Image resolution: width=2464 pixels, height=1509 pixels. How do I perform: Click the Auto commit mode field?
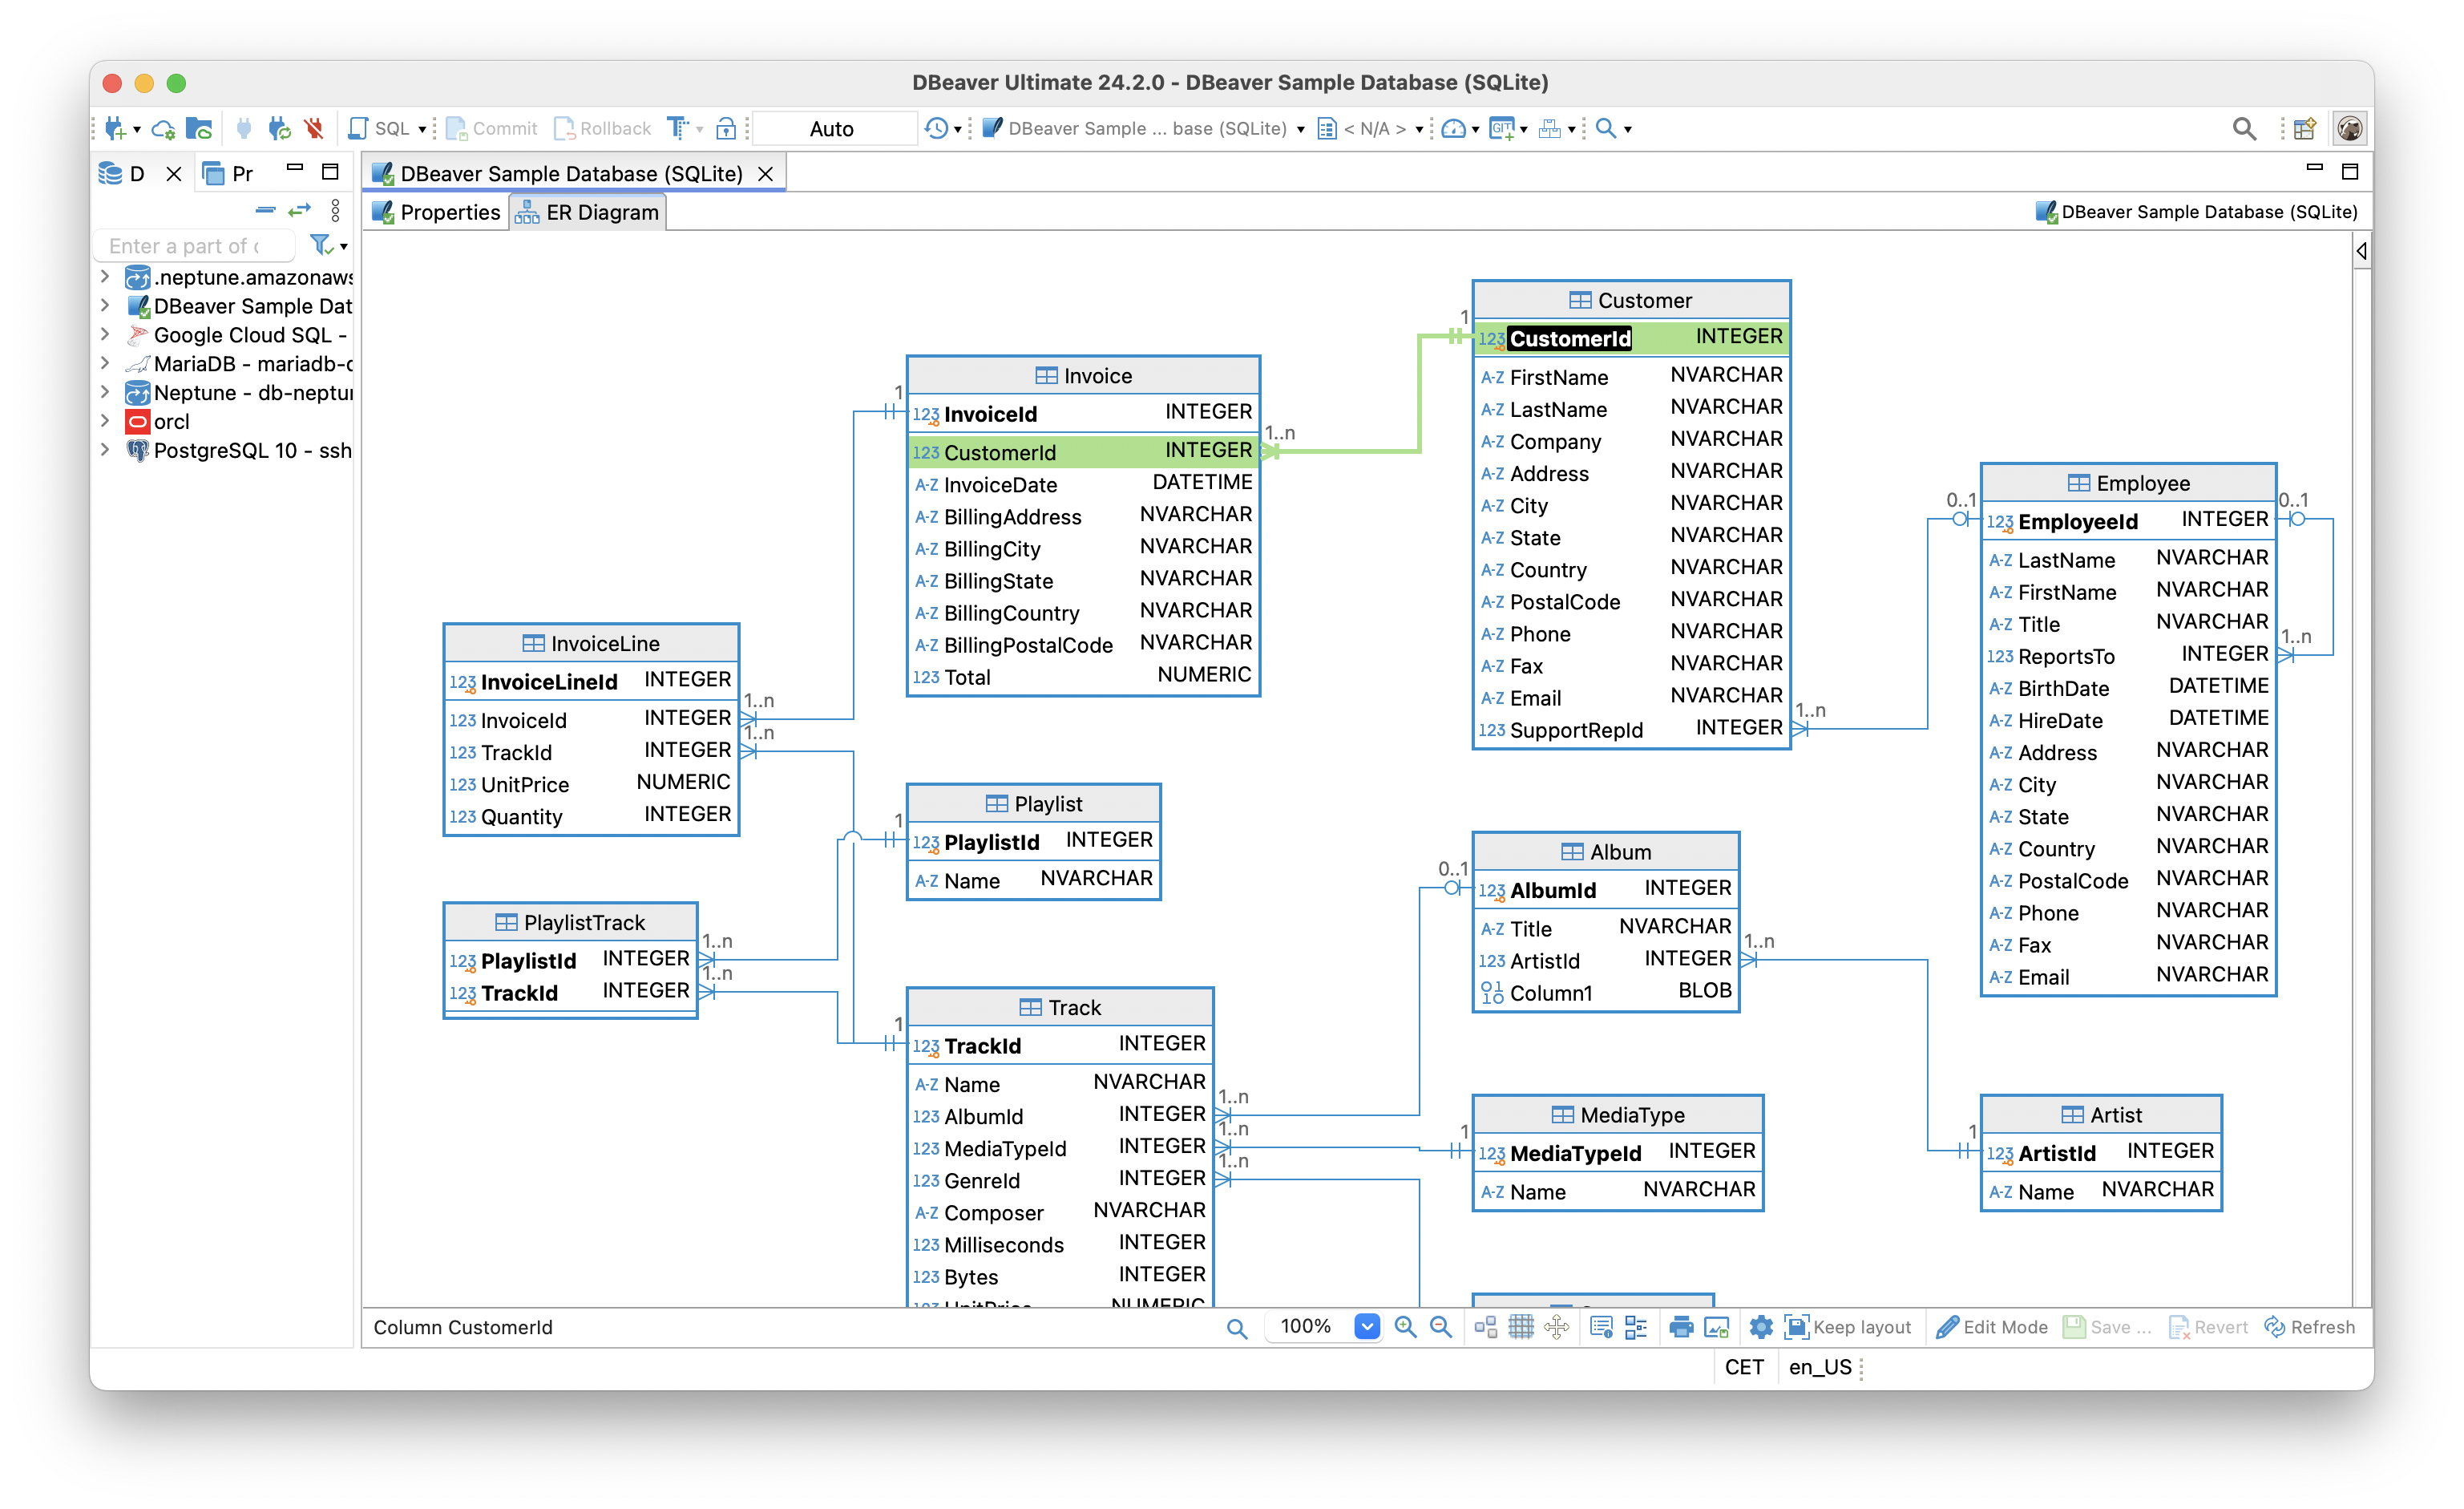coord(832,128)
